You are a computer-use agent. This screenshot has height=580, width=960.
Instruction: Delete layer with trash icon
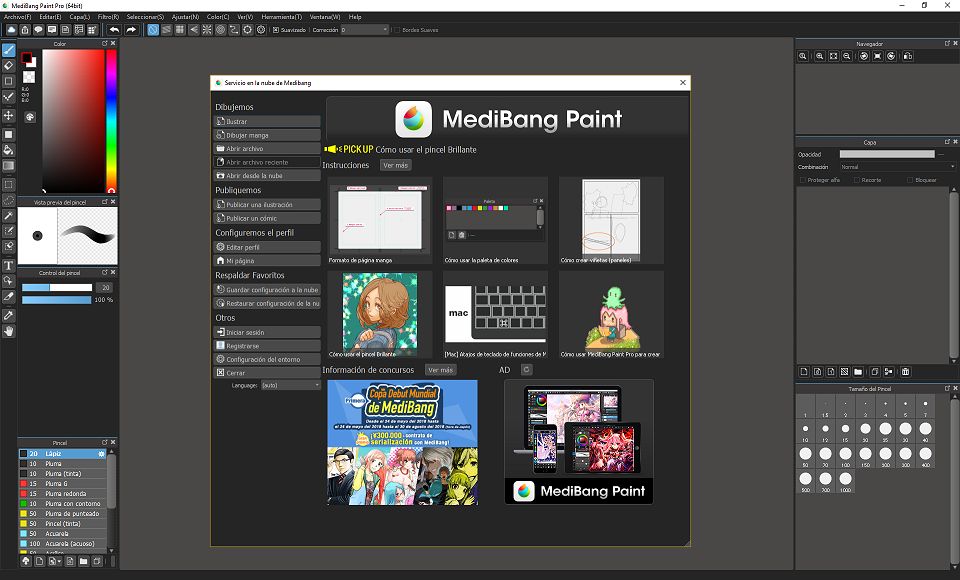pos(906,372)
